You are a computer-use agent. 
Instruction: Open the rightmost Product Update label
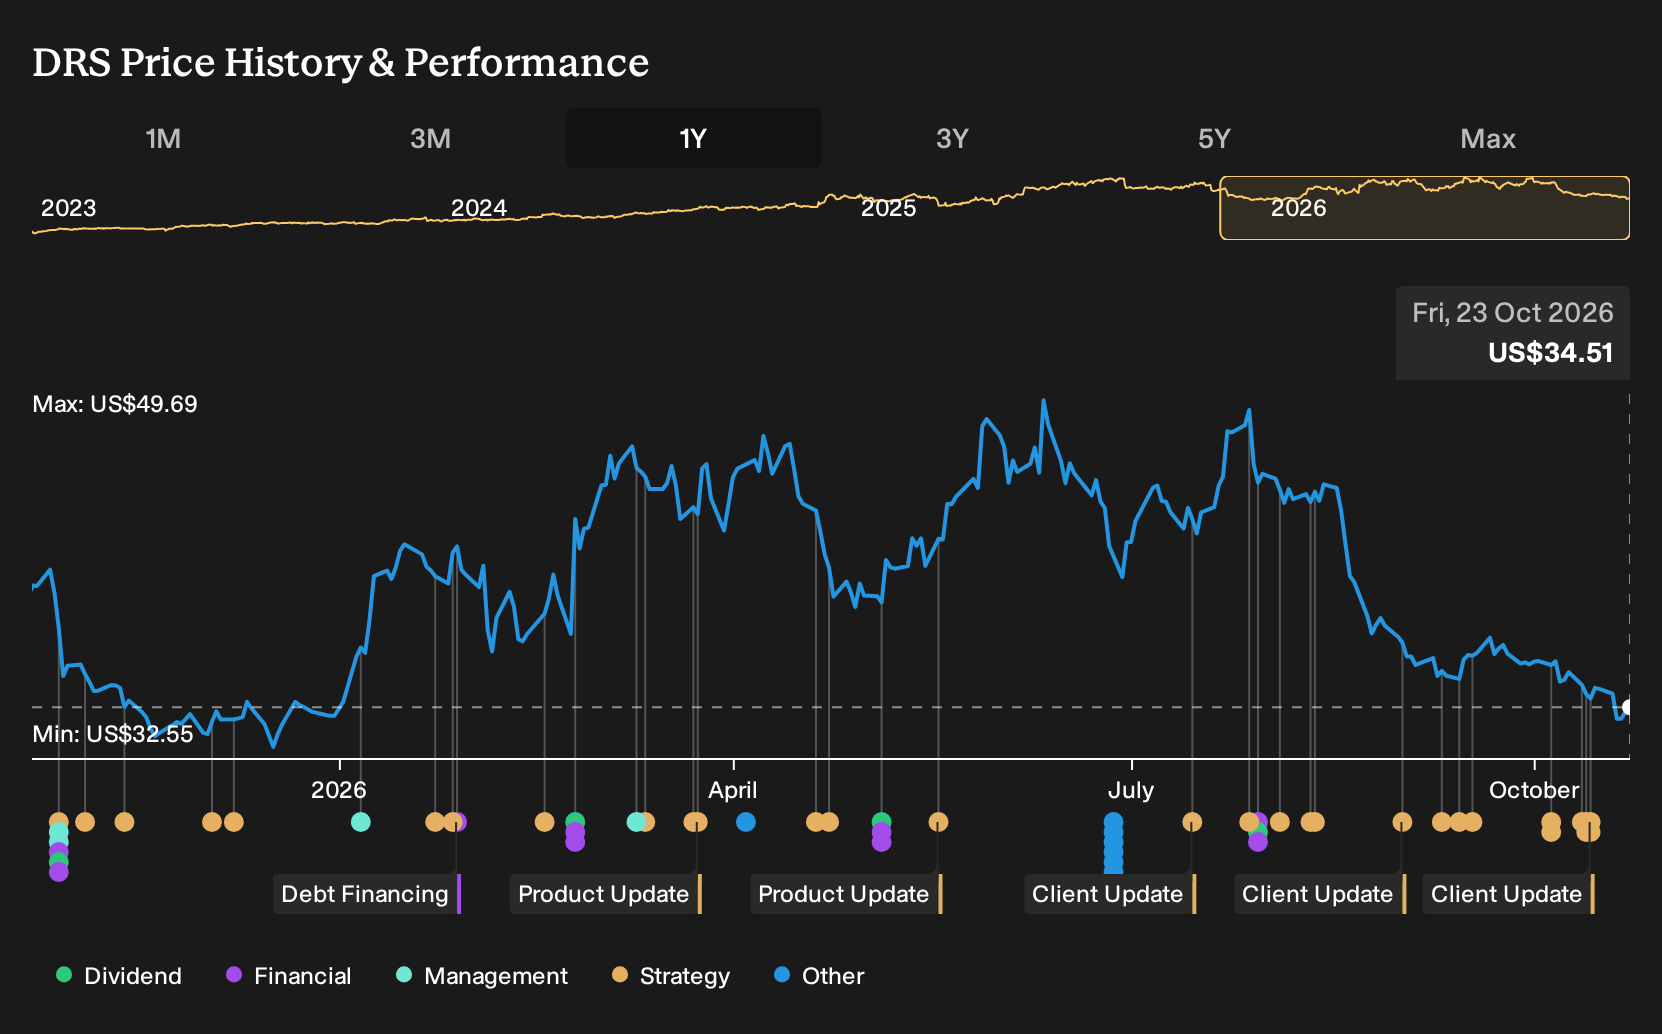pos(845,894)
